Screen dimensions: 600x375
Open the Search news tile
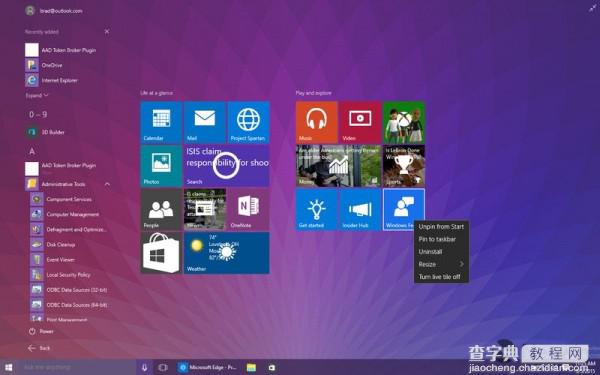pos(227,166)
